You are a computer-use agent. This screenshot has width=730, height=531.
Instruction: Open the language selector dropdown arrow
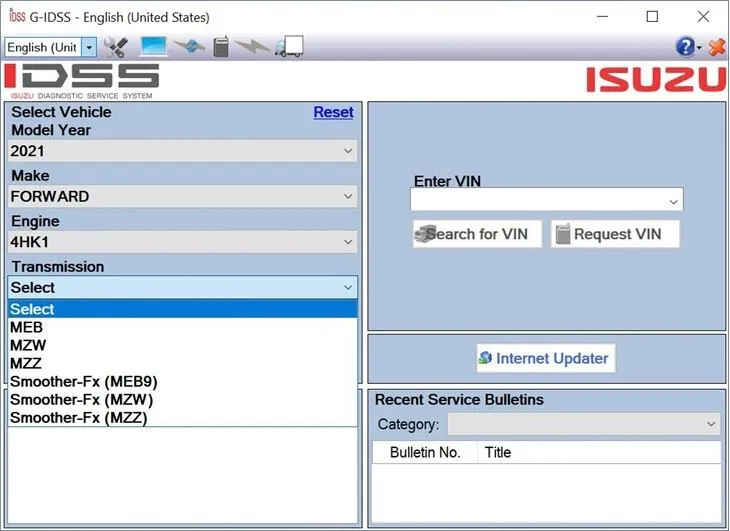coord(89,47)
